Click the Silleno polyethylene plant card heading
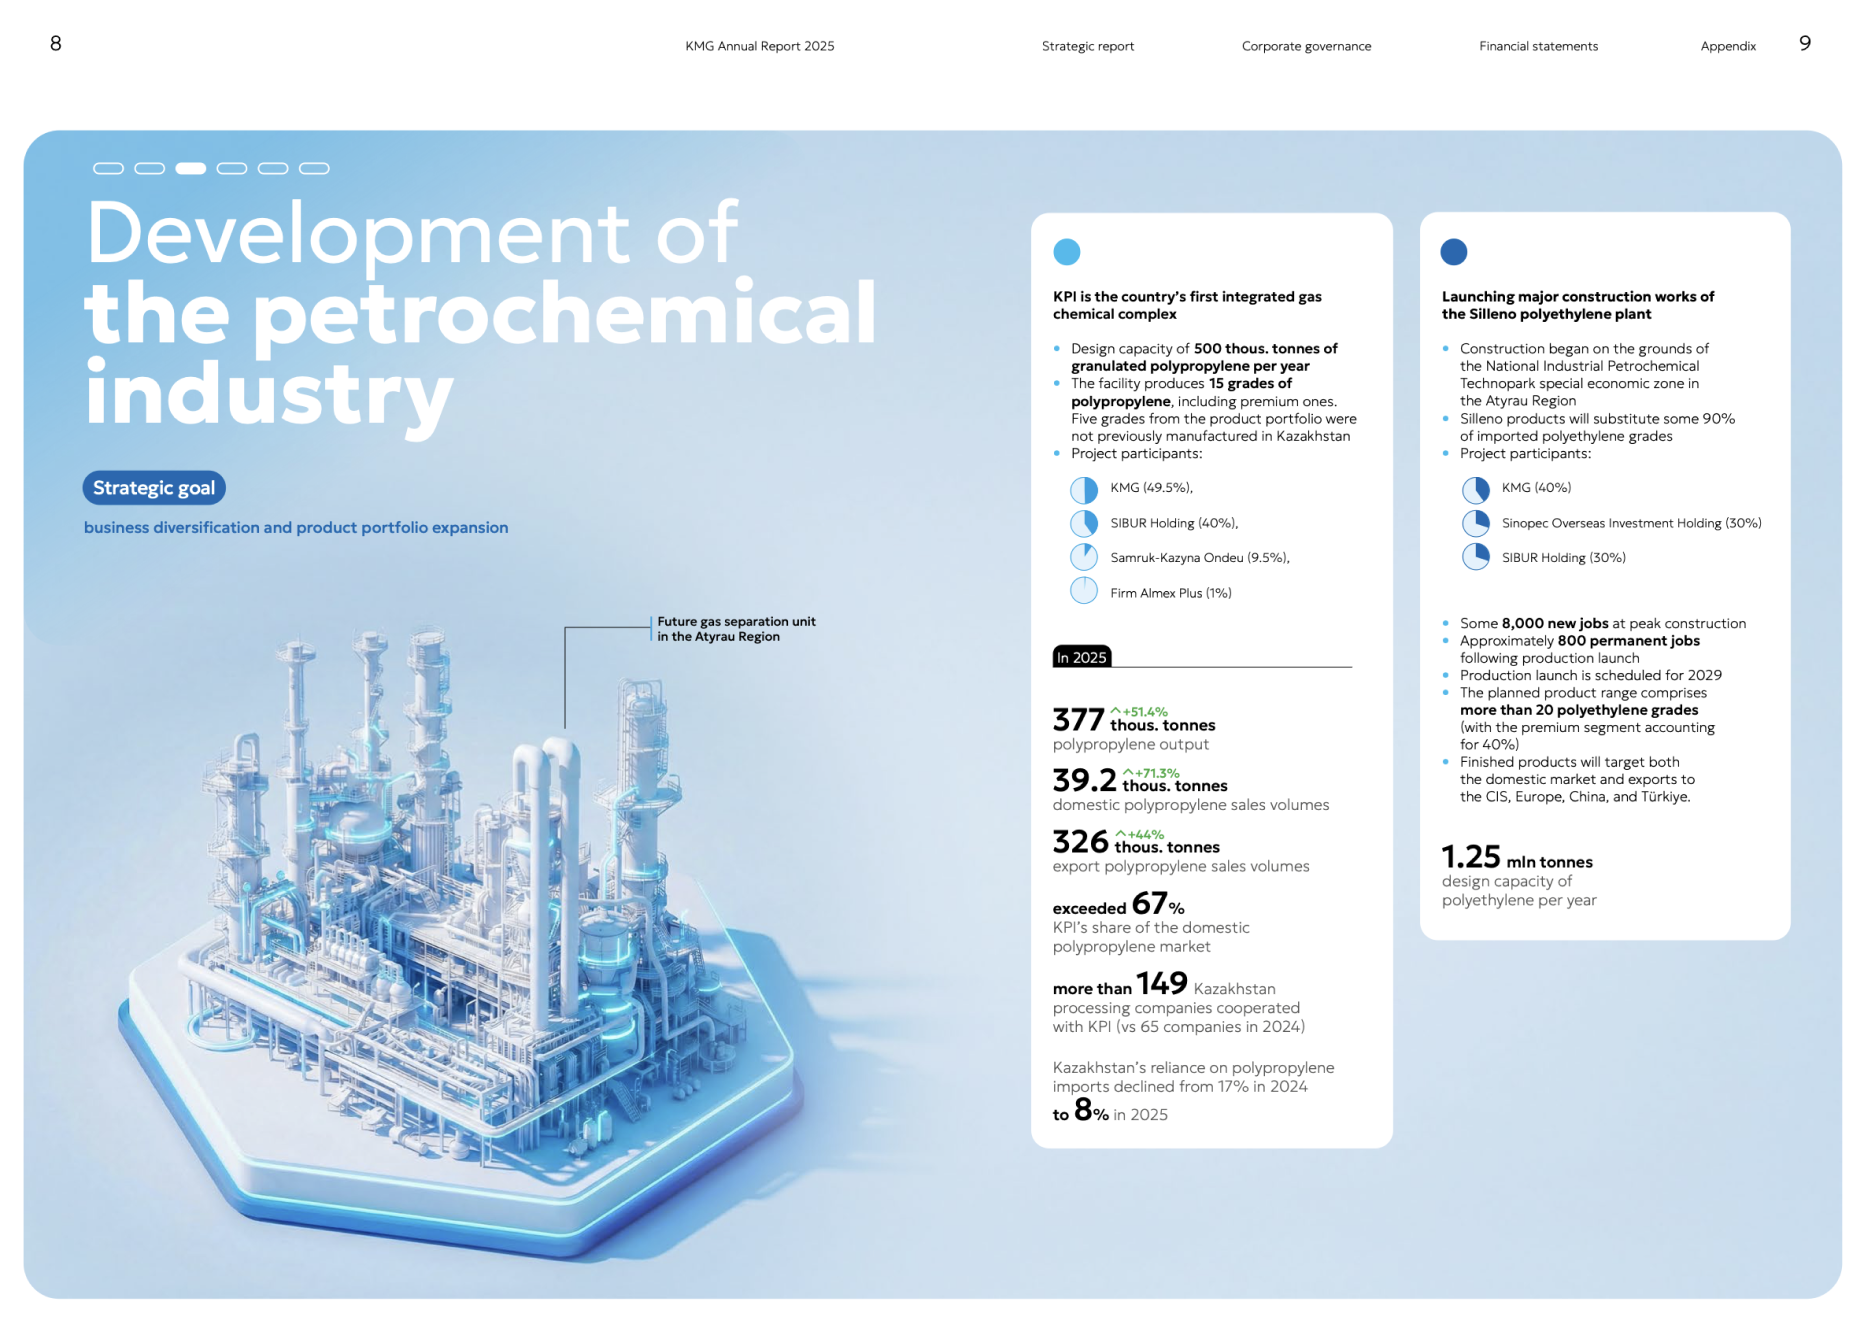Screen dimensions: 1864x1324 (x=1578, y=305)
